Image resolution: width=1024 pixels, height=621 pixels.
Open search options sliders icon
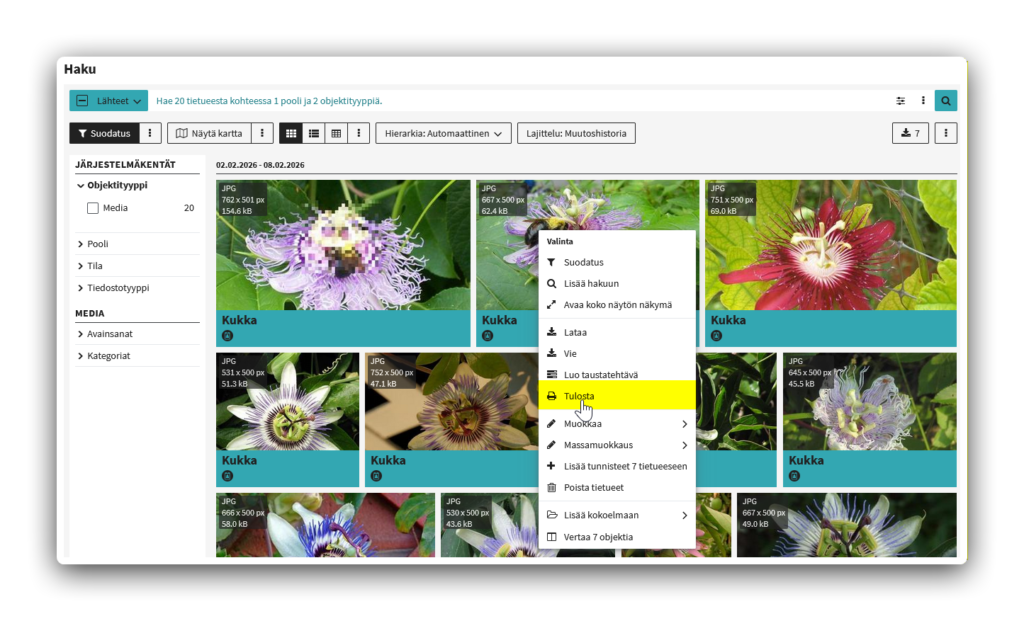click(900, 101)
